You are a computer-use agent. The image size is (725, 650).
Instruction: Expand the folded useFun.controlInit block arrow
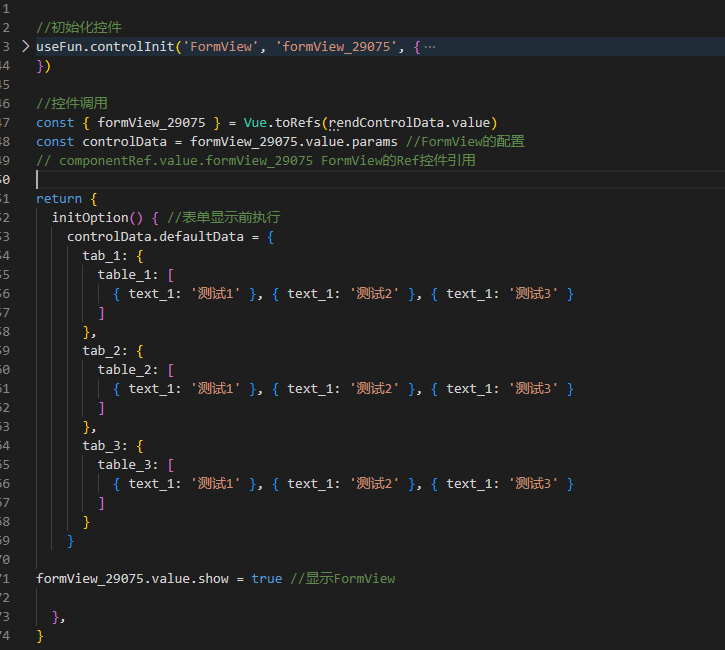26,46
